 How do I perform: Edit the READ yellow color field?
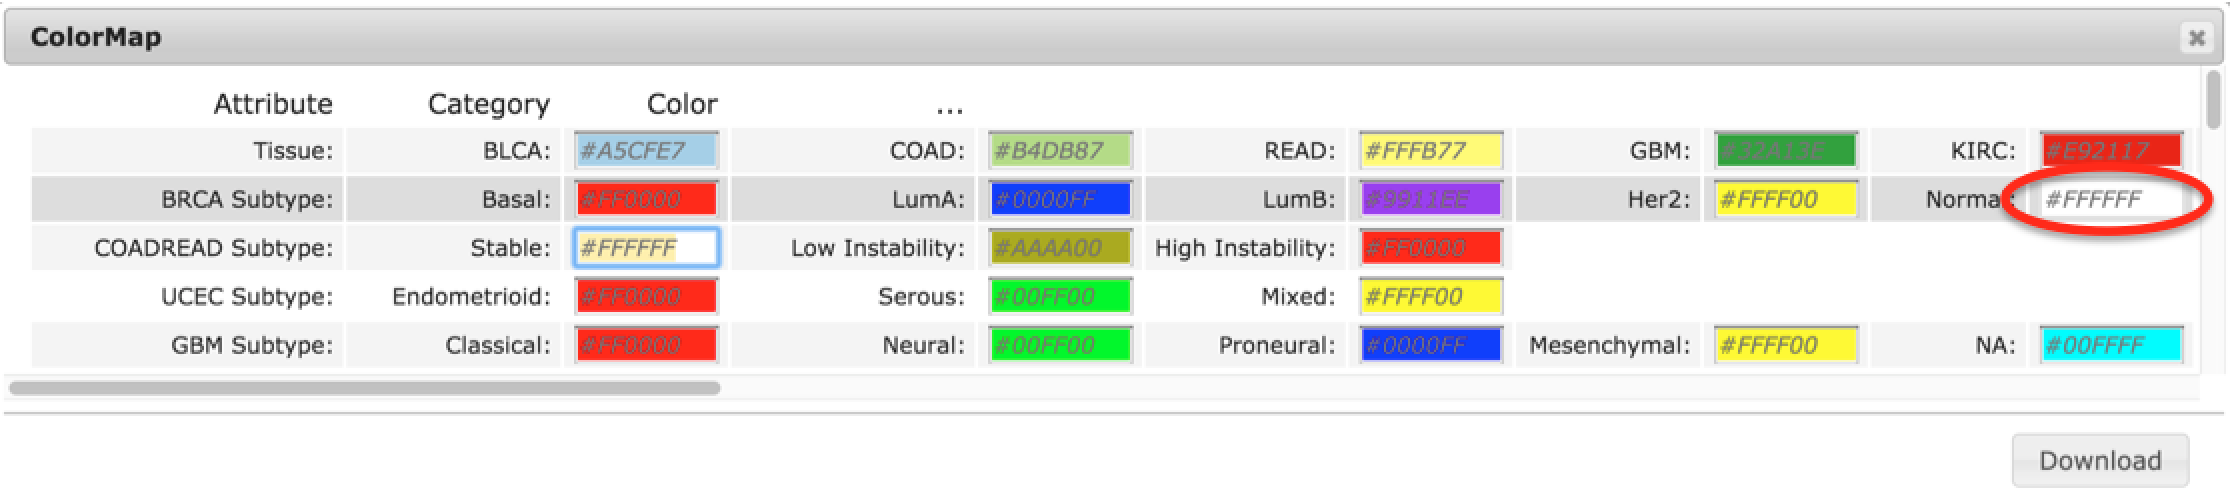point(1430,151)
